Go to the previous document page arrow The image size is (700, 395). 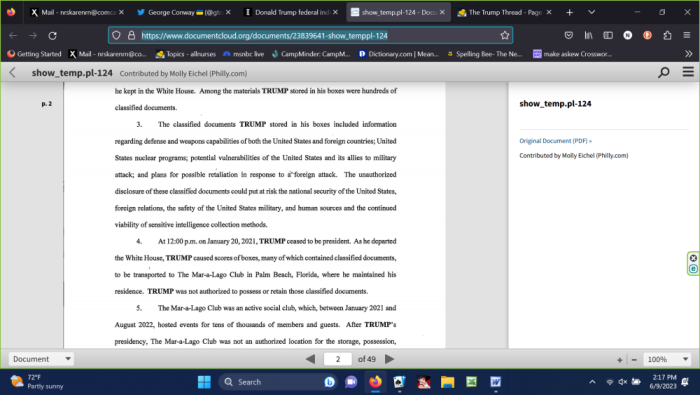coord(310,359)
